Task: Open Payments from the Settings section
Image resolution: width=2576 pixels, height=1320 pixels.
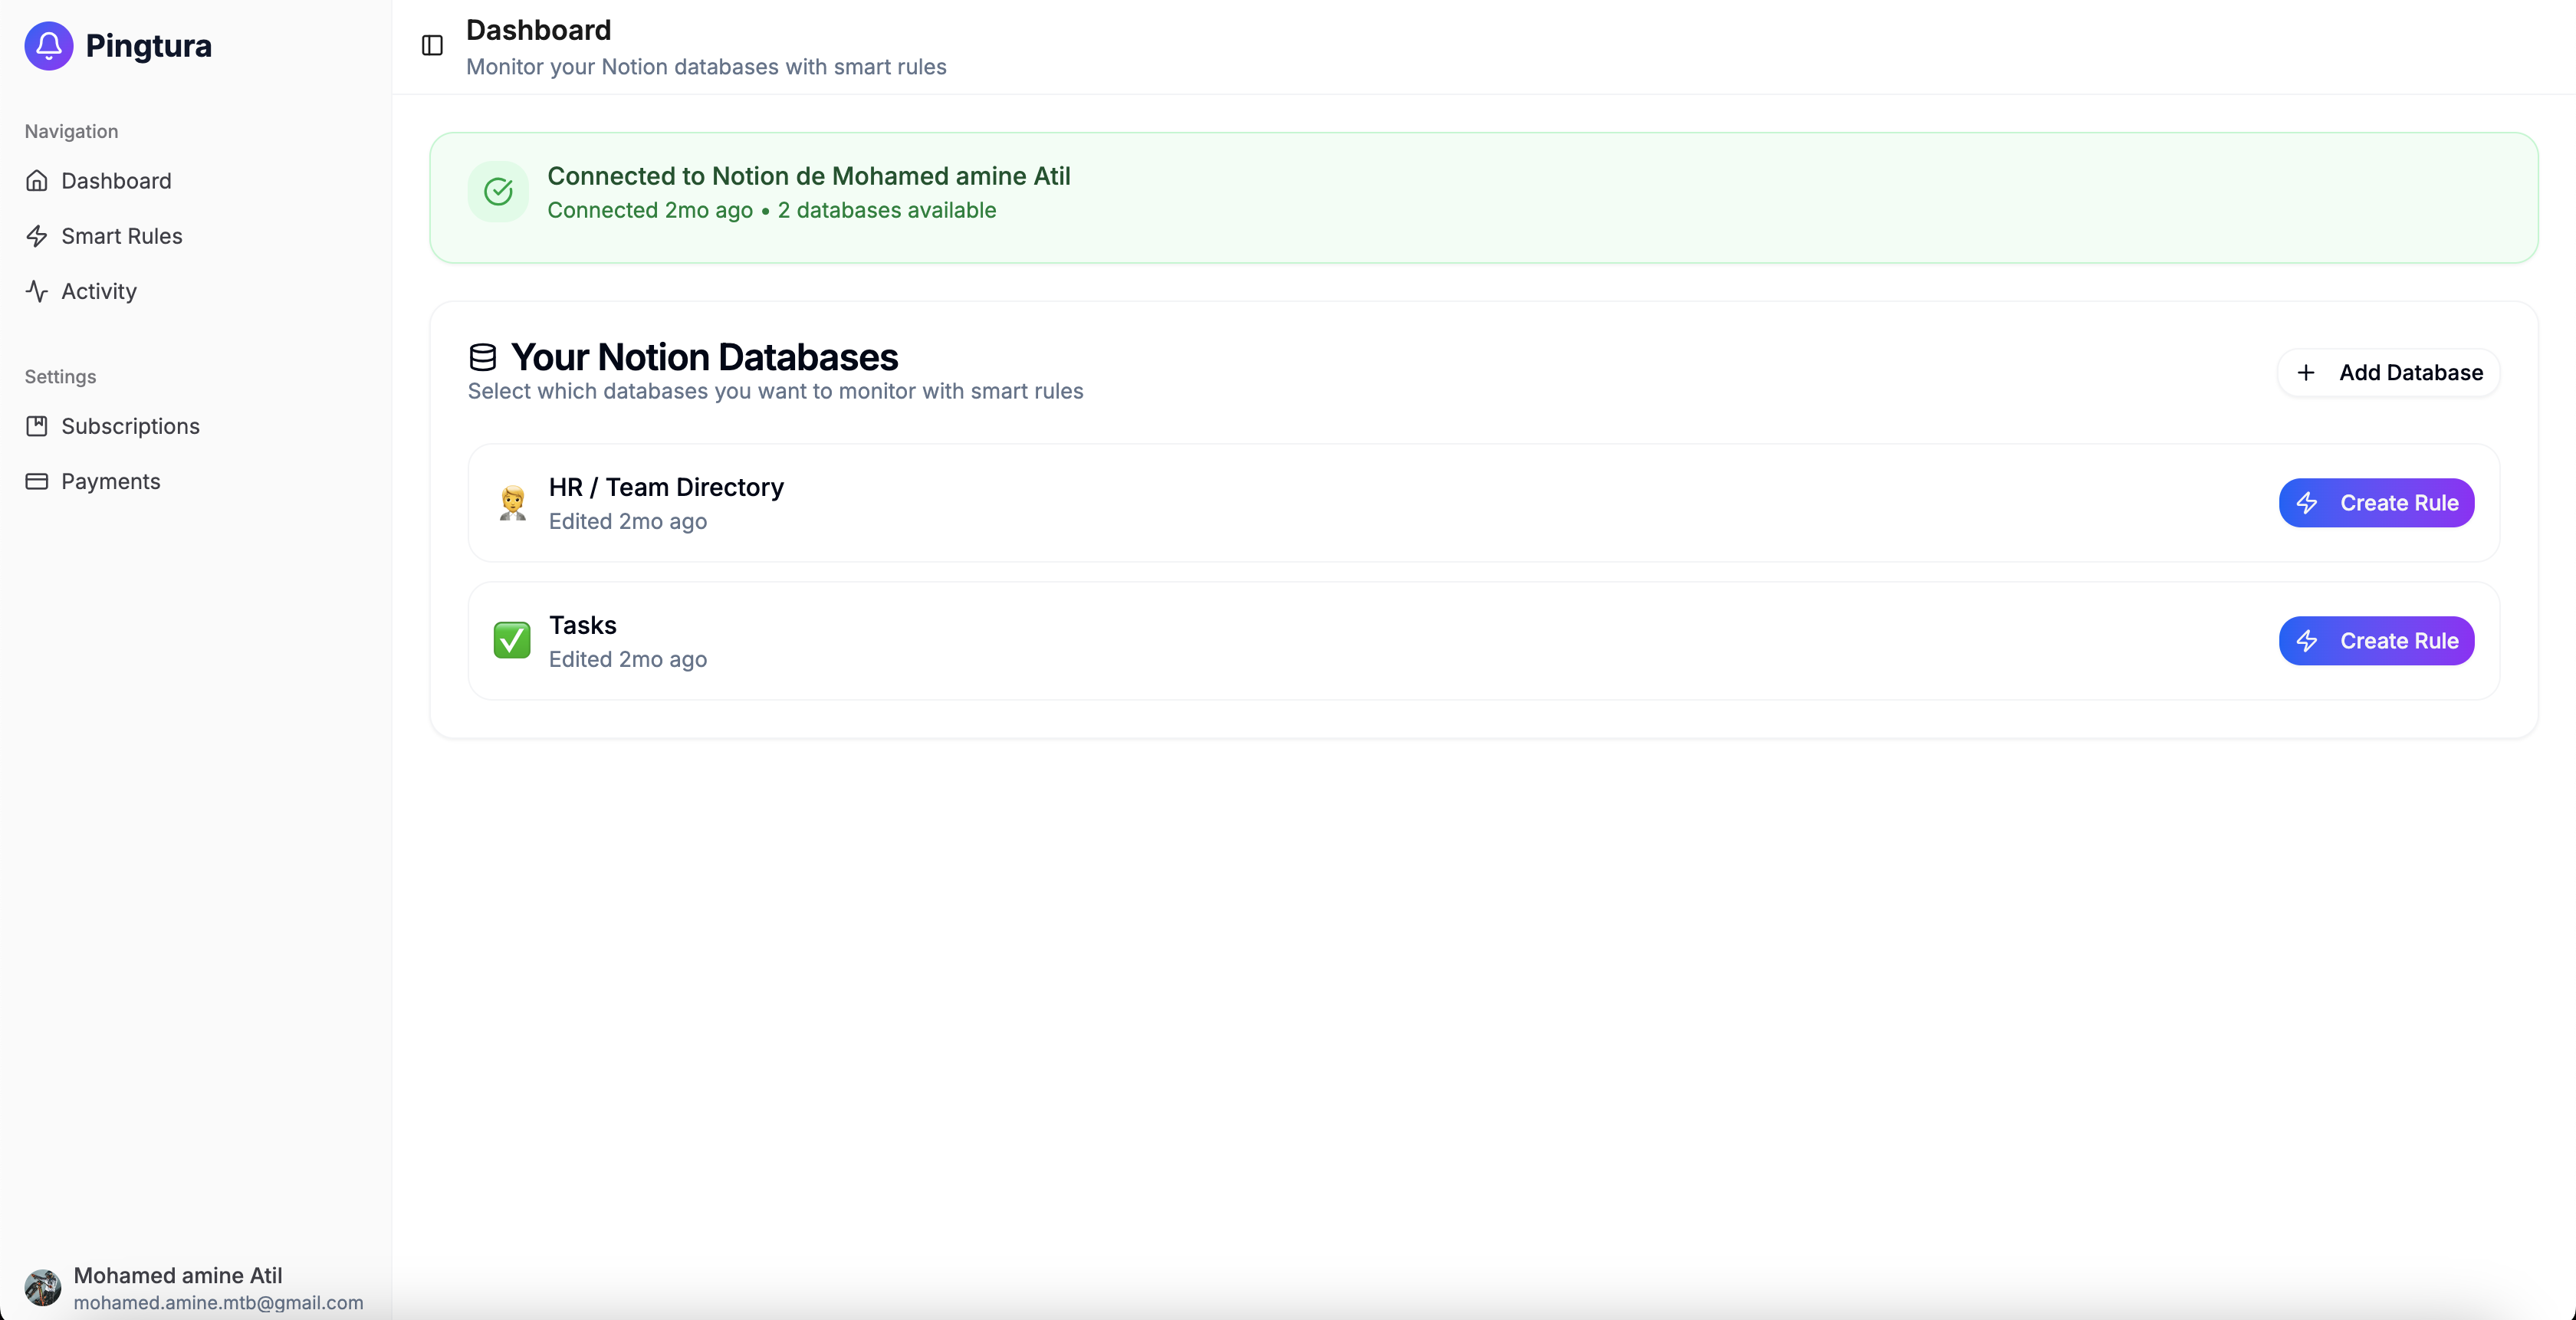Action: (x=111, y=481)
